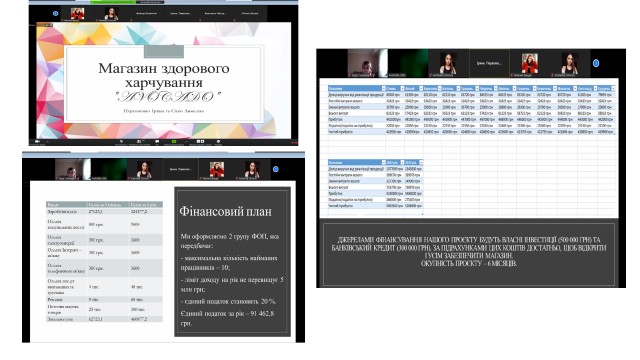
Task: Open Травень column filter dropdown
Action: click(477, 89)
